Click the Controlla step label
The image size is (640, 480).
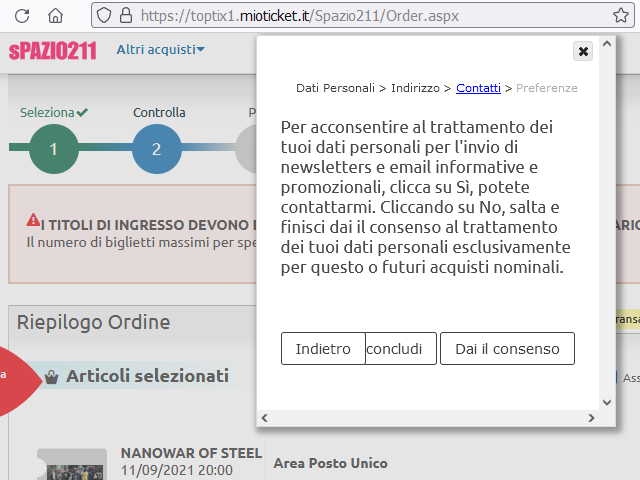159,112
